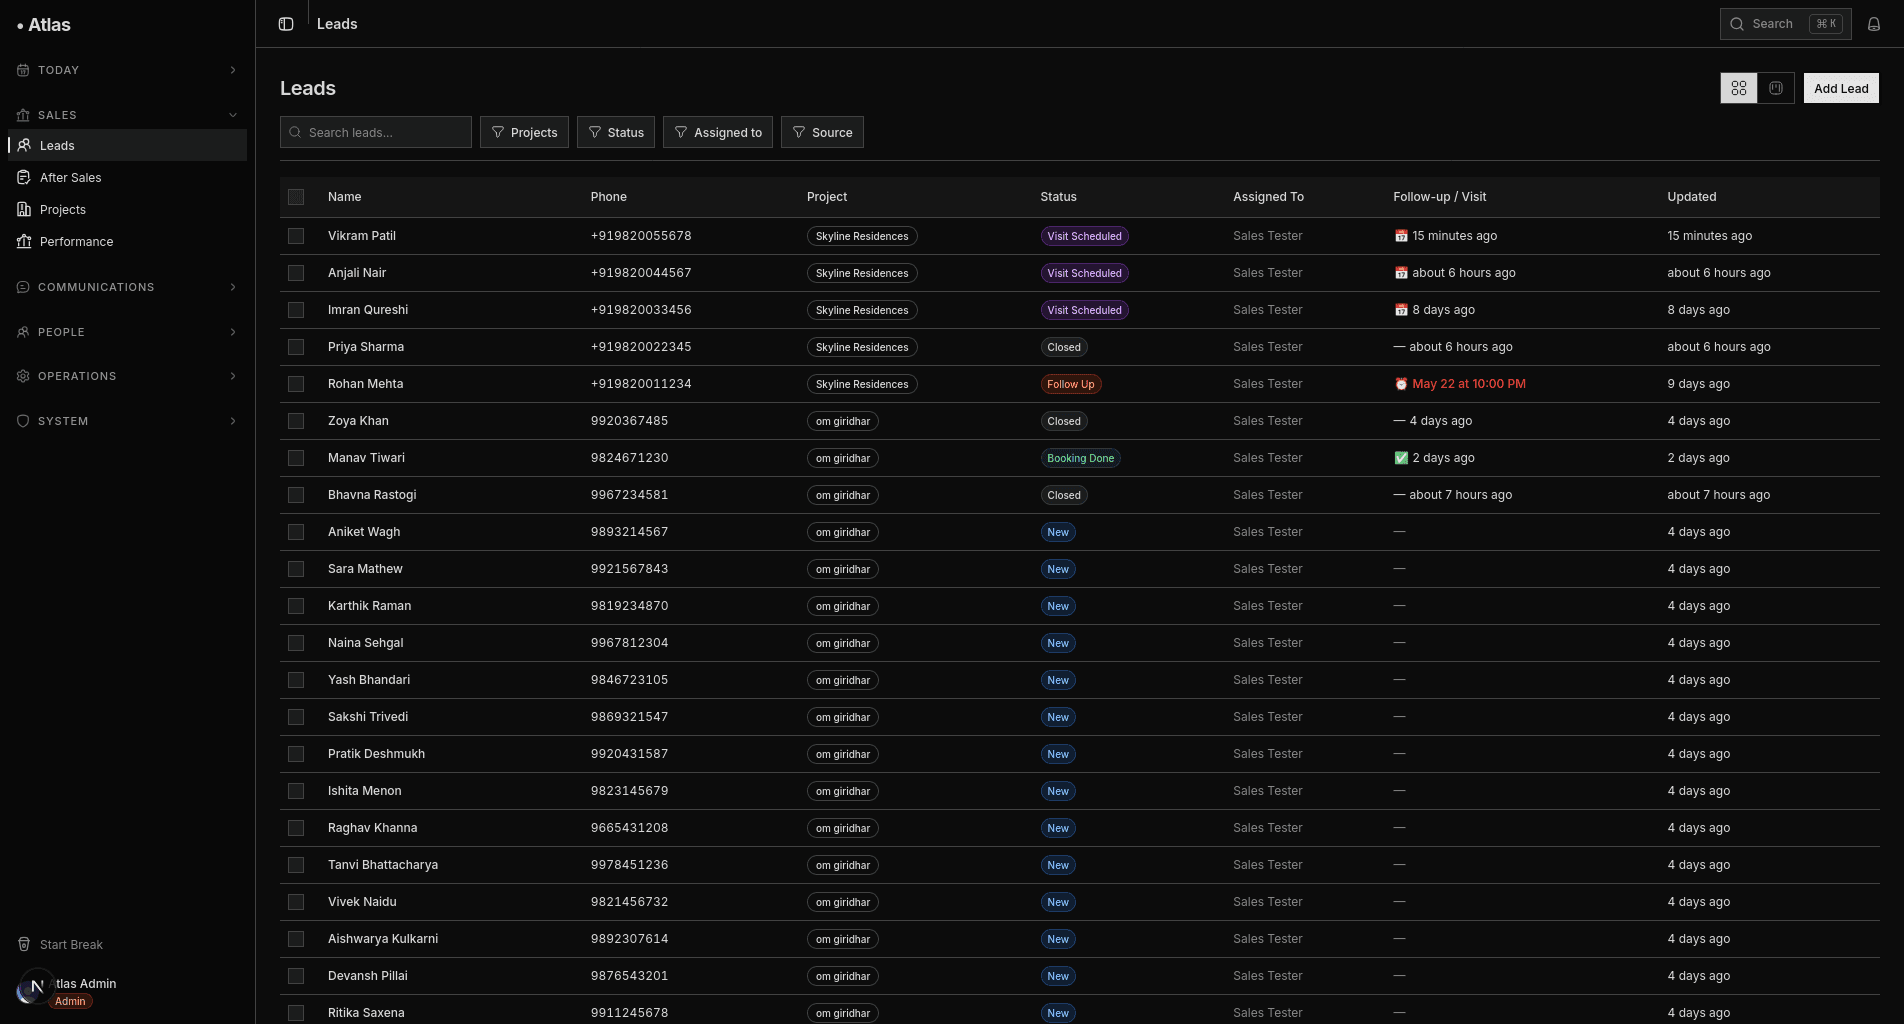
Task: Switch to grid view icon
Action: [x=1739, y=88]
